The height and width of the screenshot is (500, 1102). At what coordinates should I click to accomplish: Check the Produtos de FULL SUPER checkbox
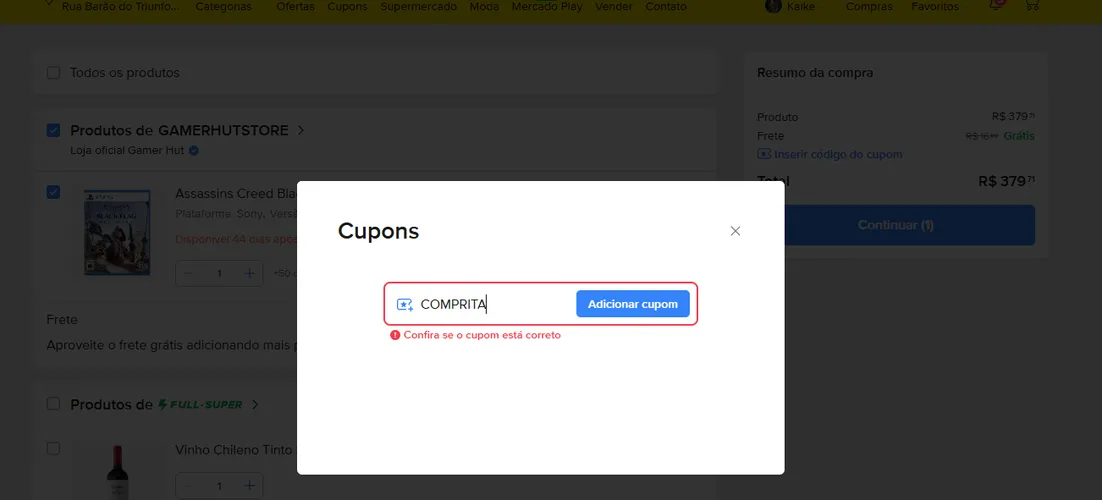click(53, 404)
